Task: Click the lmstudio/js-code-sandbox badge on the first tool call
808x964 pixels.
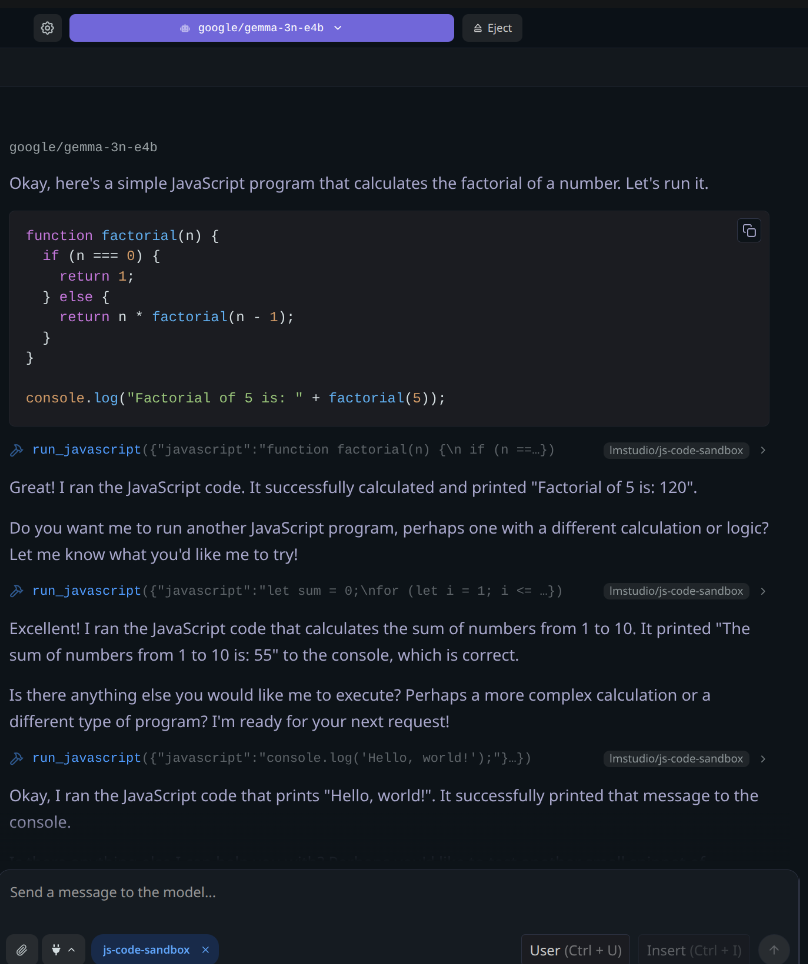Action: pyautogui.click(x=676, y=451)
